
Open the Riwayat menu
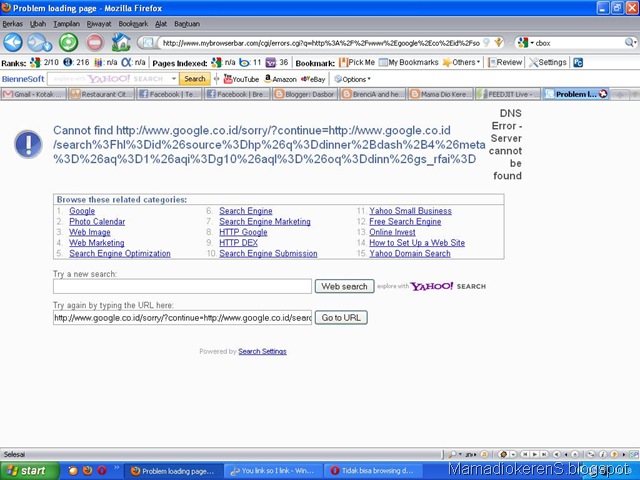[99, 24]
